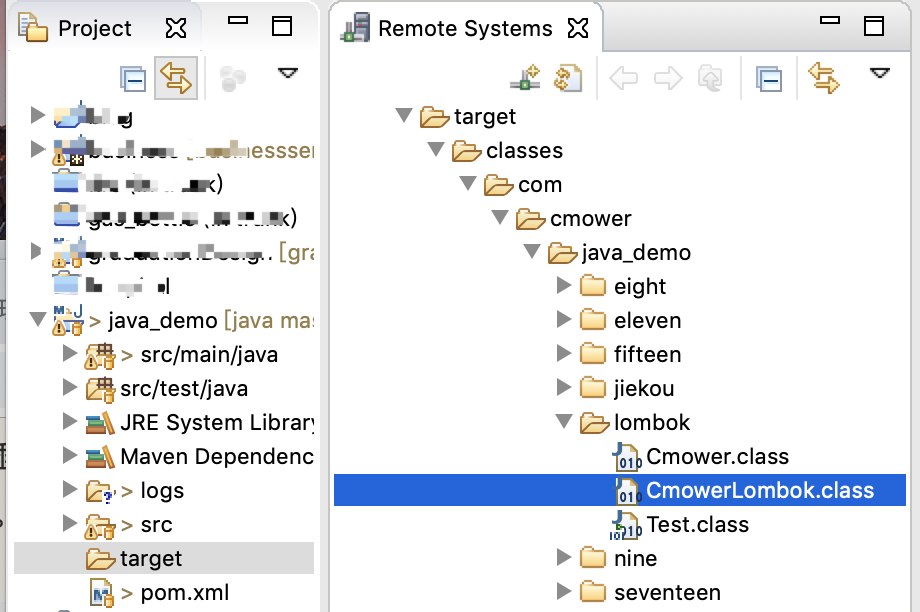Click the src/main/java package folder icon
Image resolution: width=920 pixels, height=612 pixels.
(x=100, y=356)
